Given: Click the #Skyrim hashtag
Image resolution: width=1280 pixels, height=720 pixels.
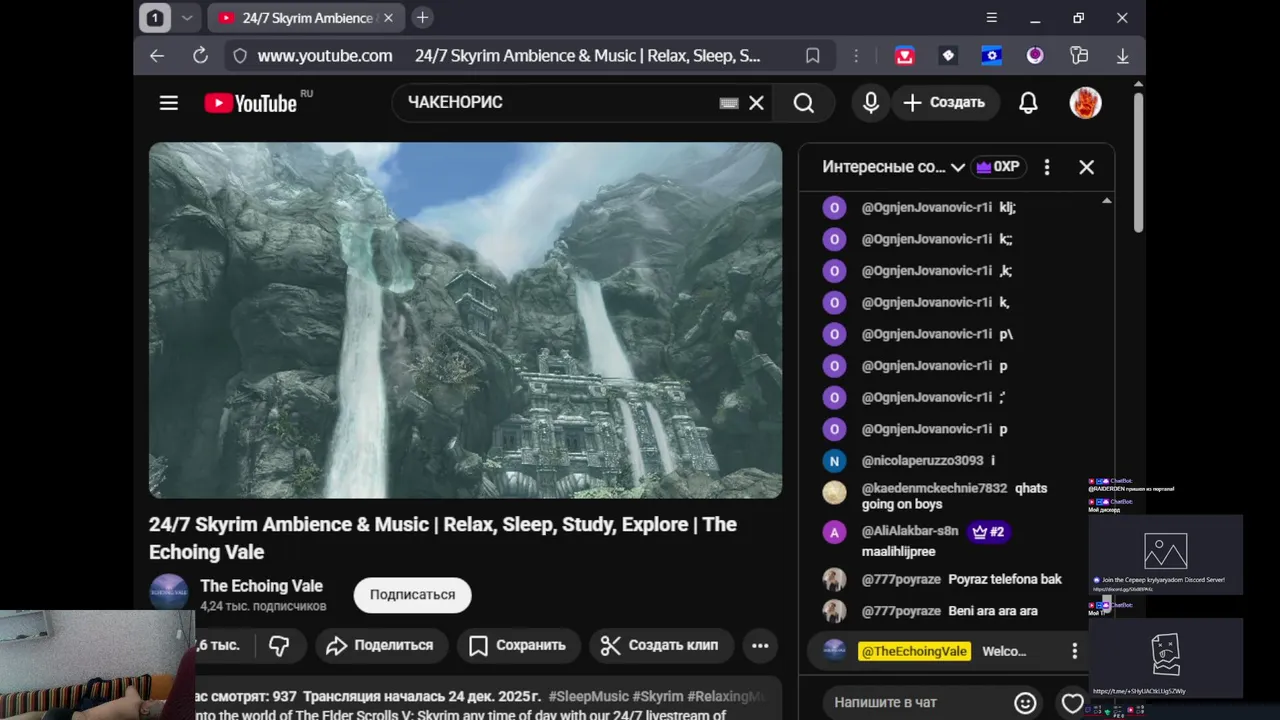Looking at the screenshot, I should 658,696.
